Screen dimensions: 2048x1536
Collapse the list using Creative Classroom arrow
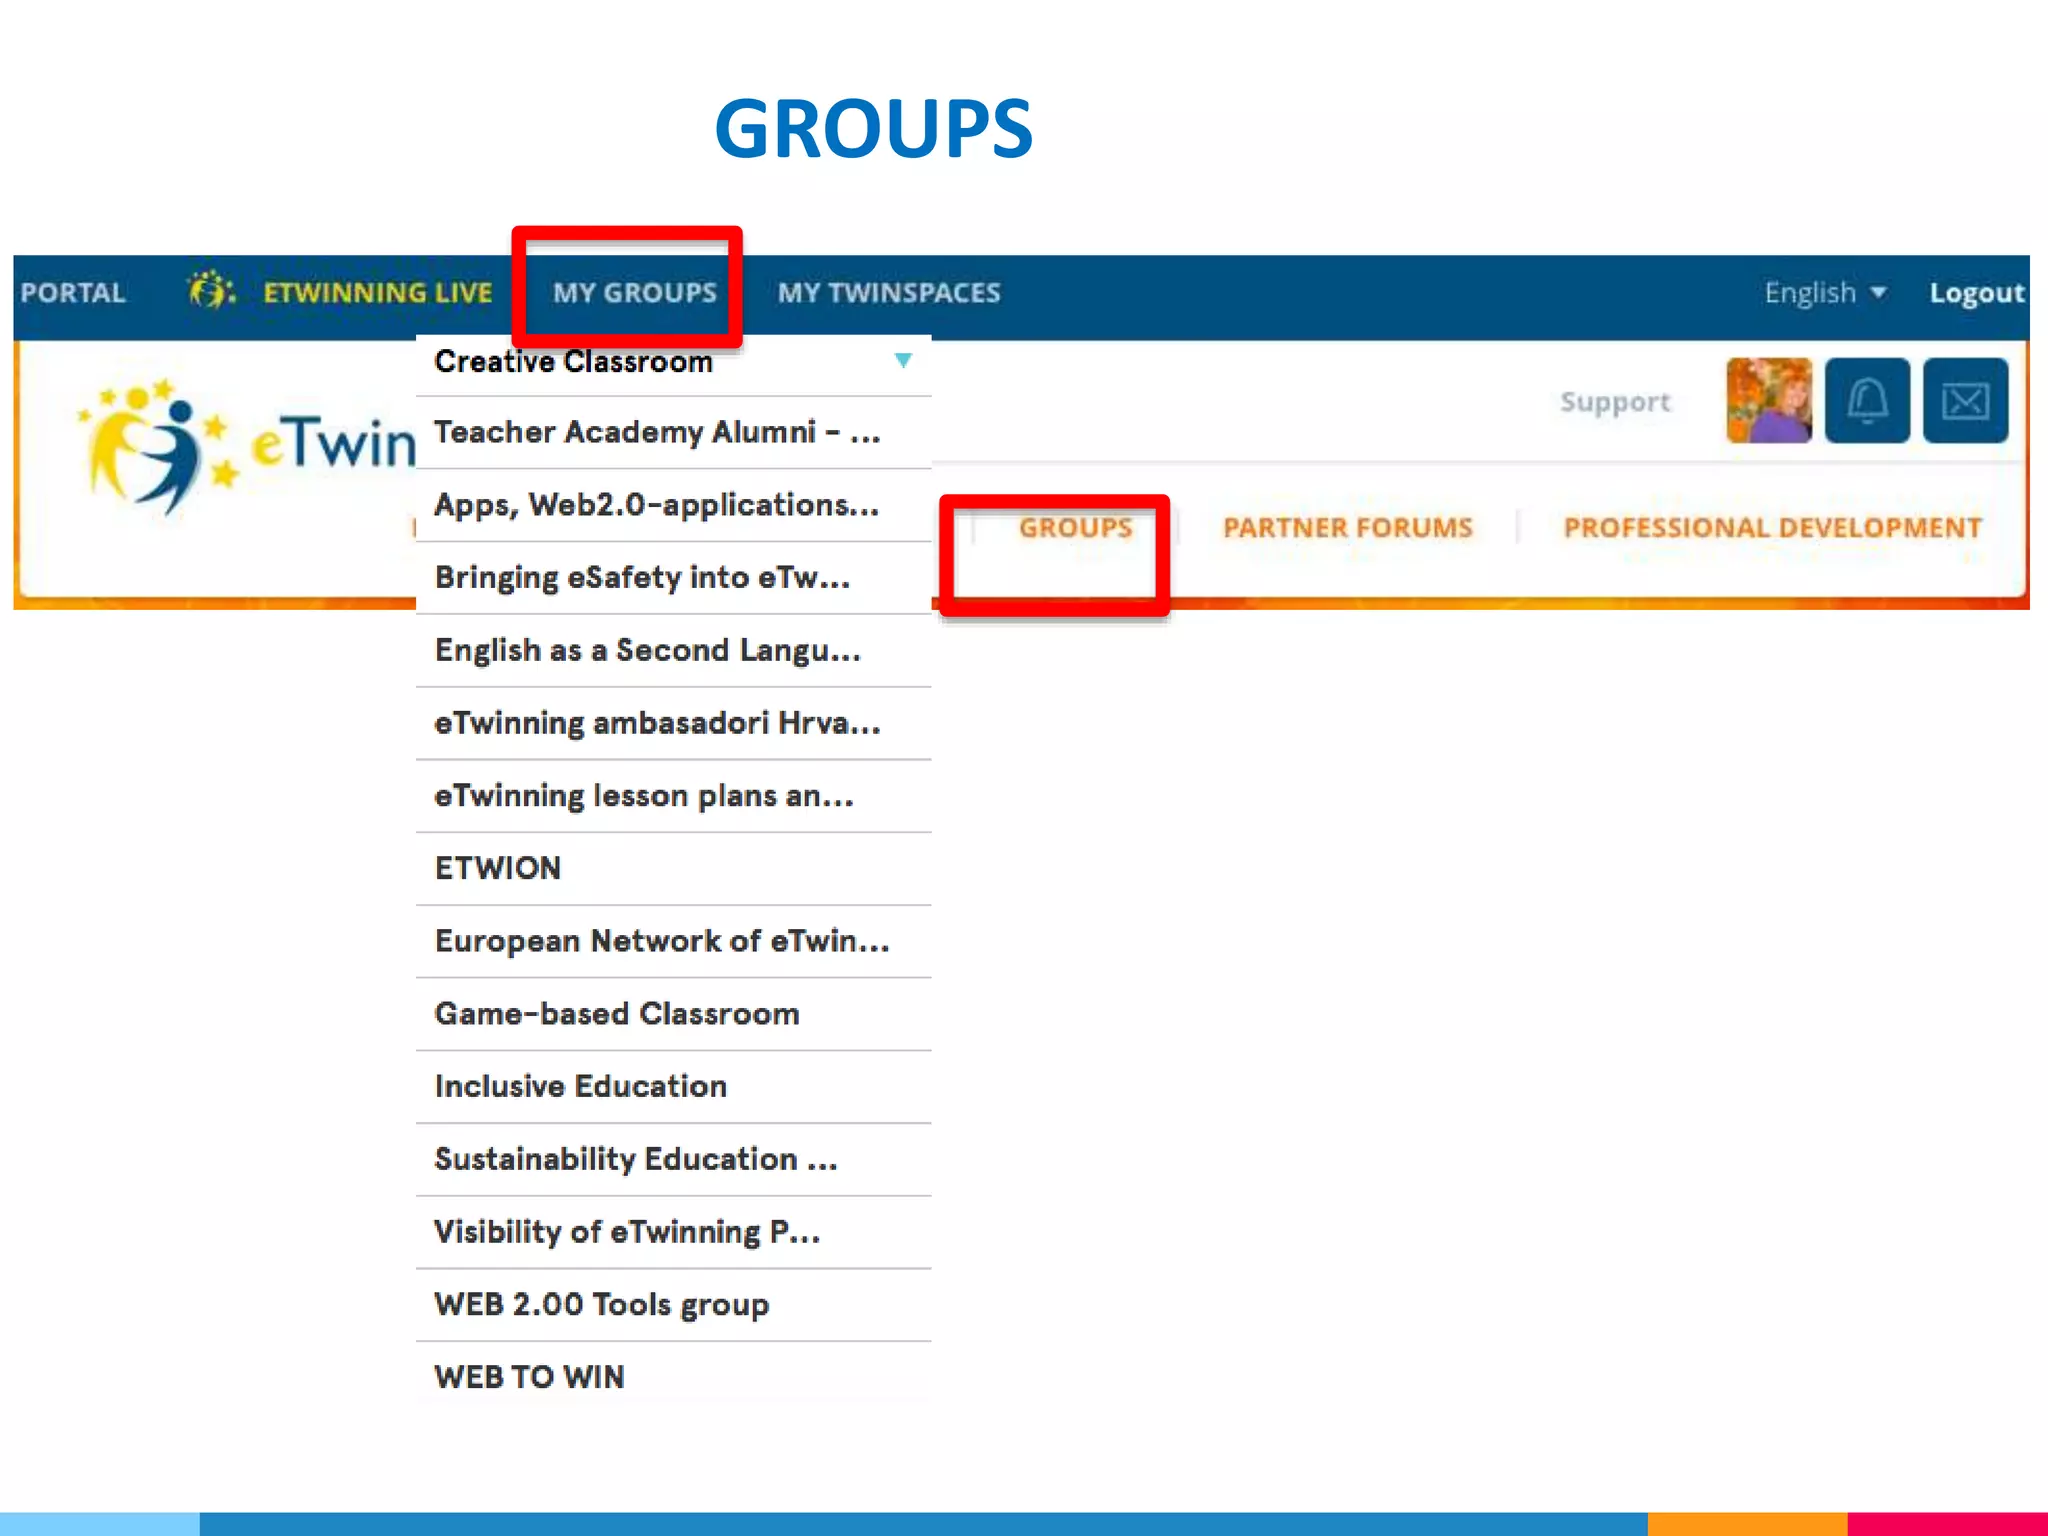click(903, 361)
